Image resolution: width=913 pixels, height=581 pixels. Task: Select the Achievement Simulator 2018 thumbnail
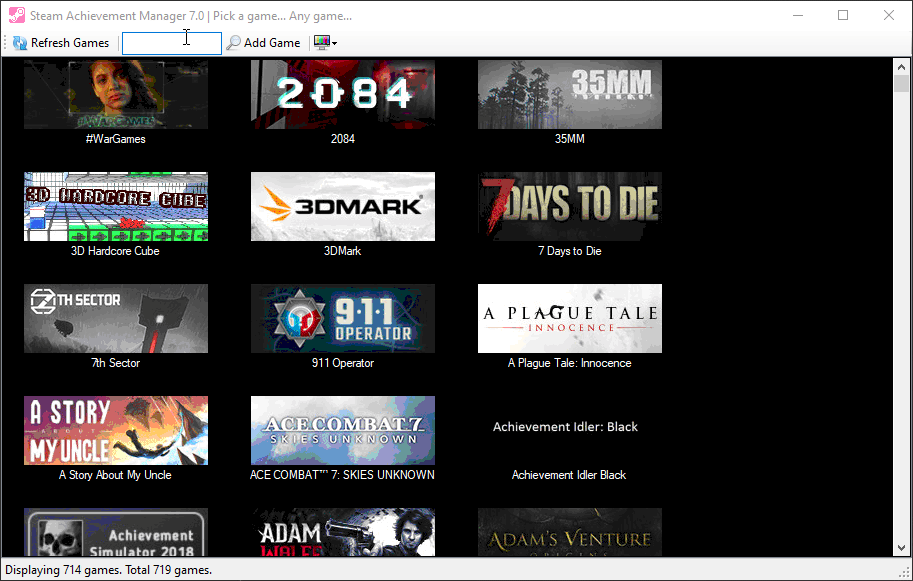pos(116,532)
